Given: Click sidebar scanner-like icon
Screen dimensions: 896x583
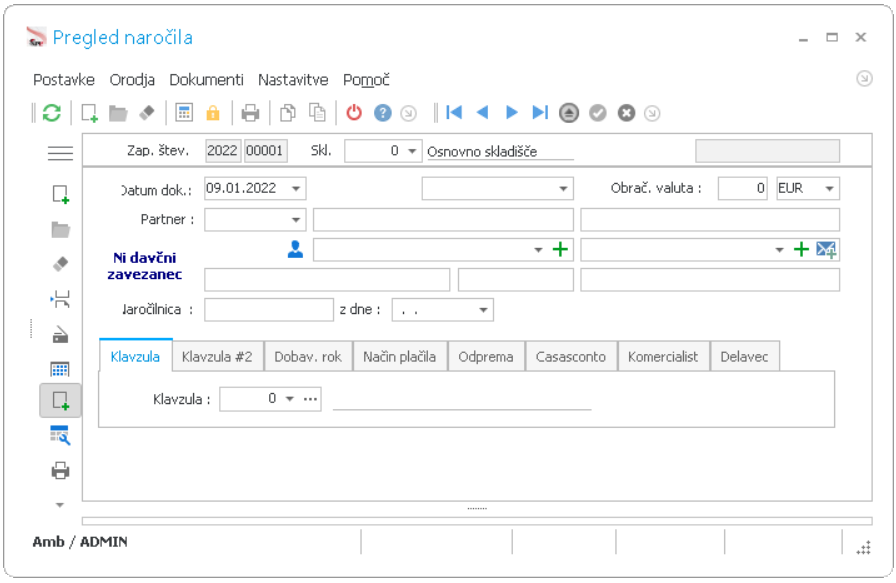Looking at the screenshot, I should (x=61, y=334).
